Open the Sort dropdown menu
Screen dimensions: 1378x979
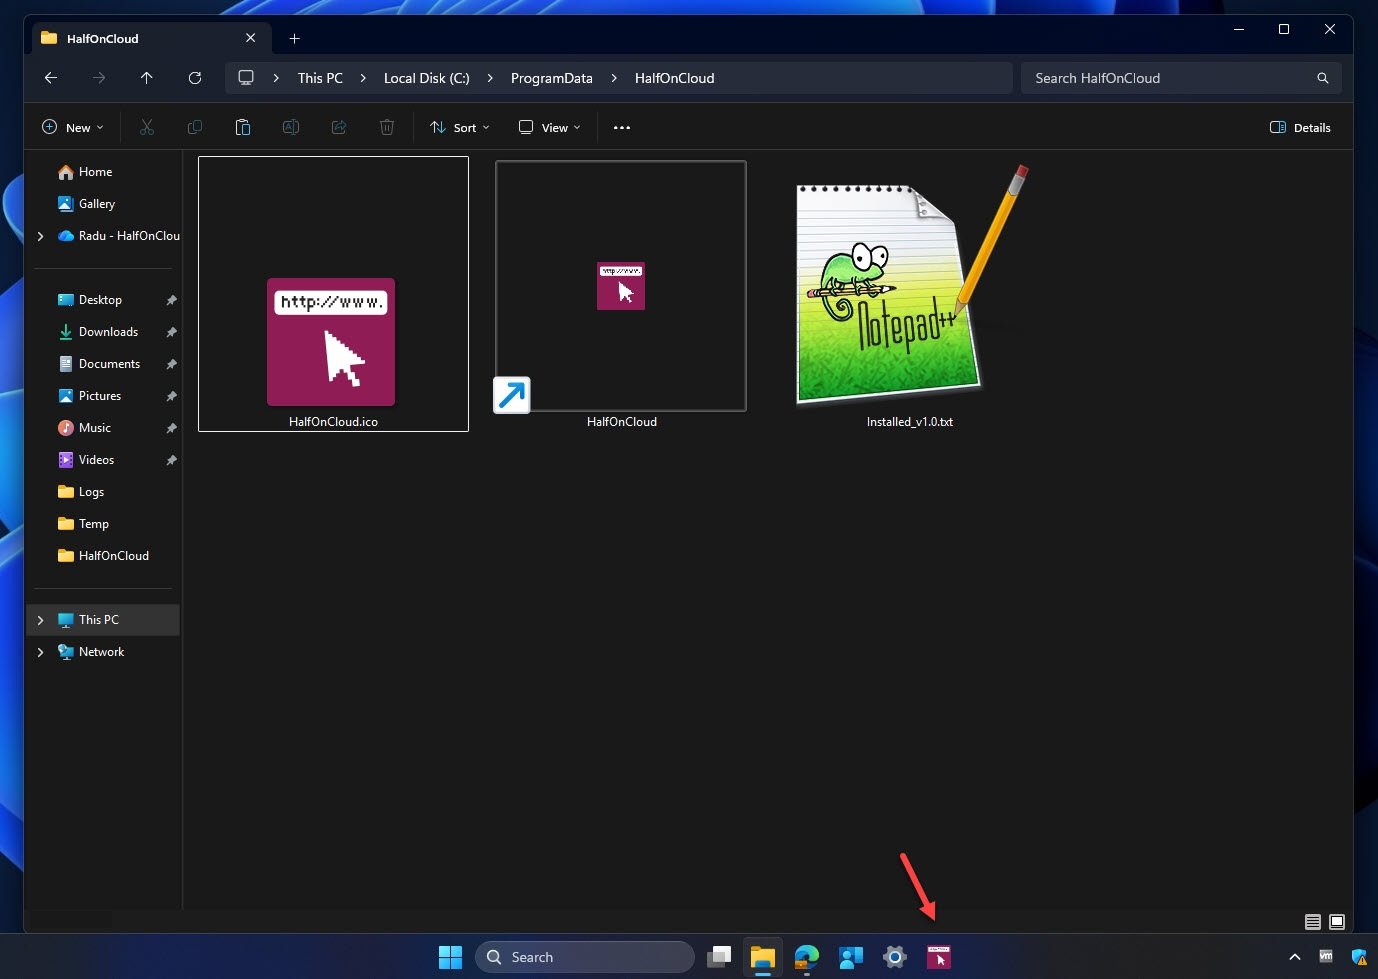coord(460,127)
